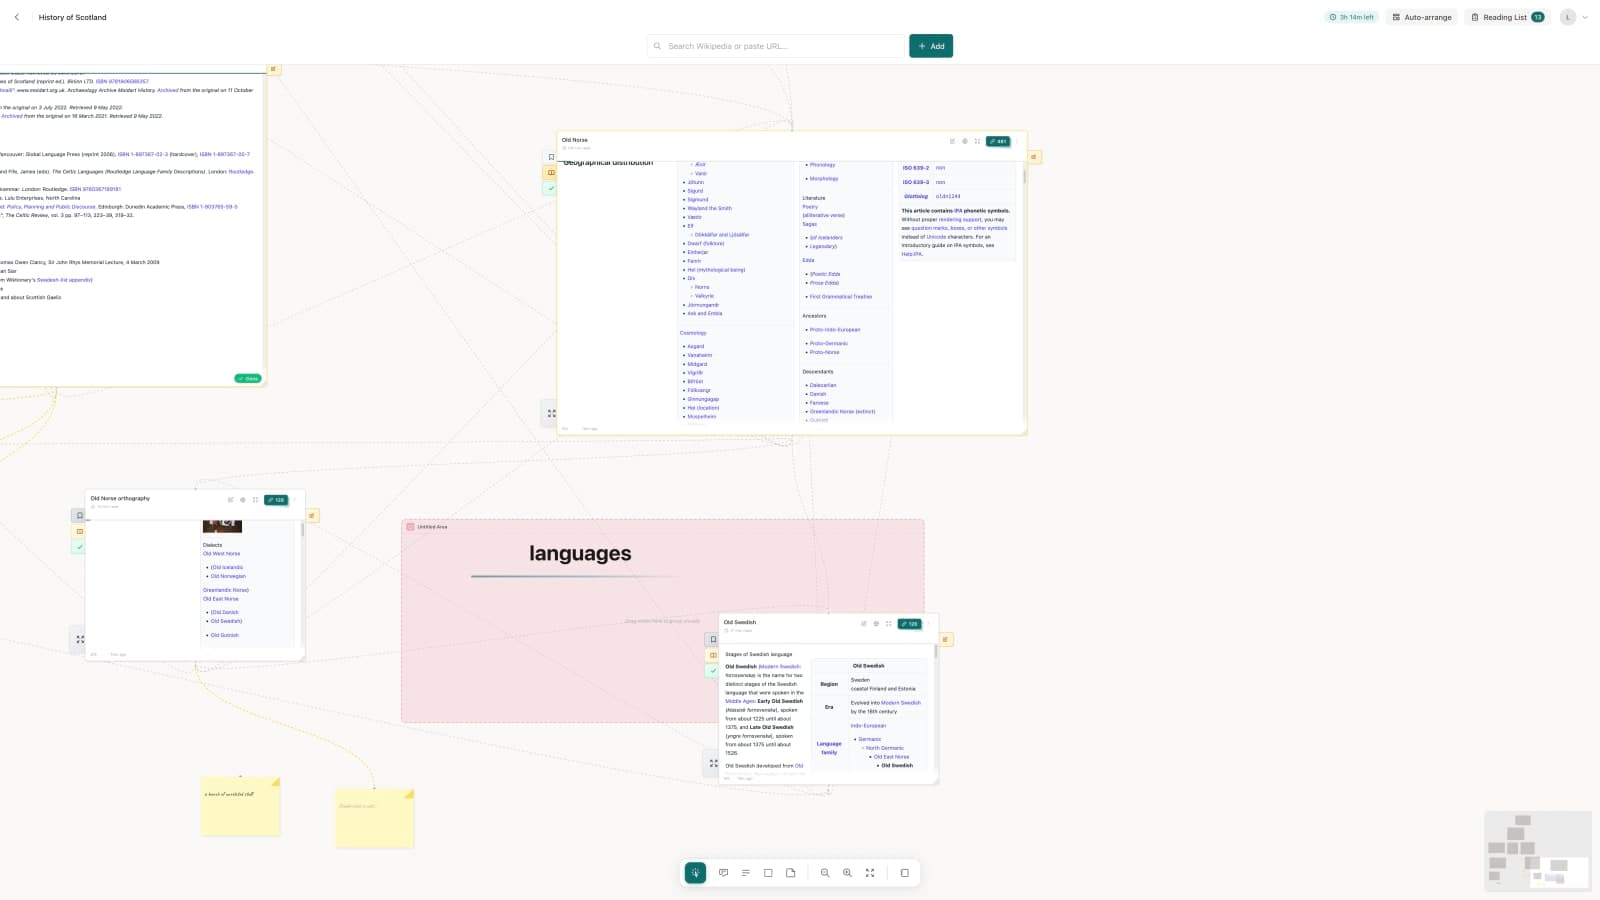Zoom in using the plus magnifier

tap(847, 873)
